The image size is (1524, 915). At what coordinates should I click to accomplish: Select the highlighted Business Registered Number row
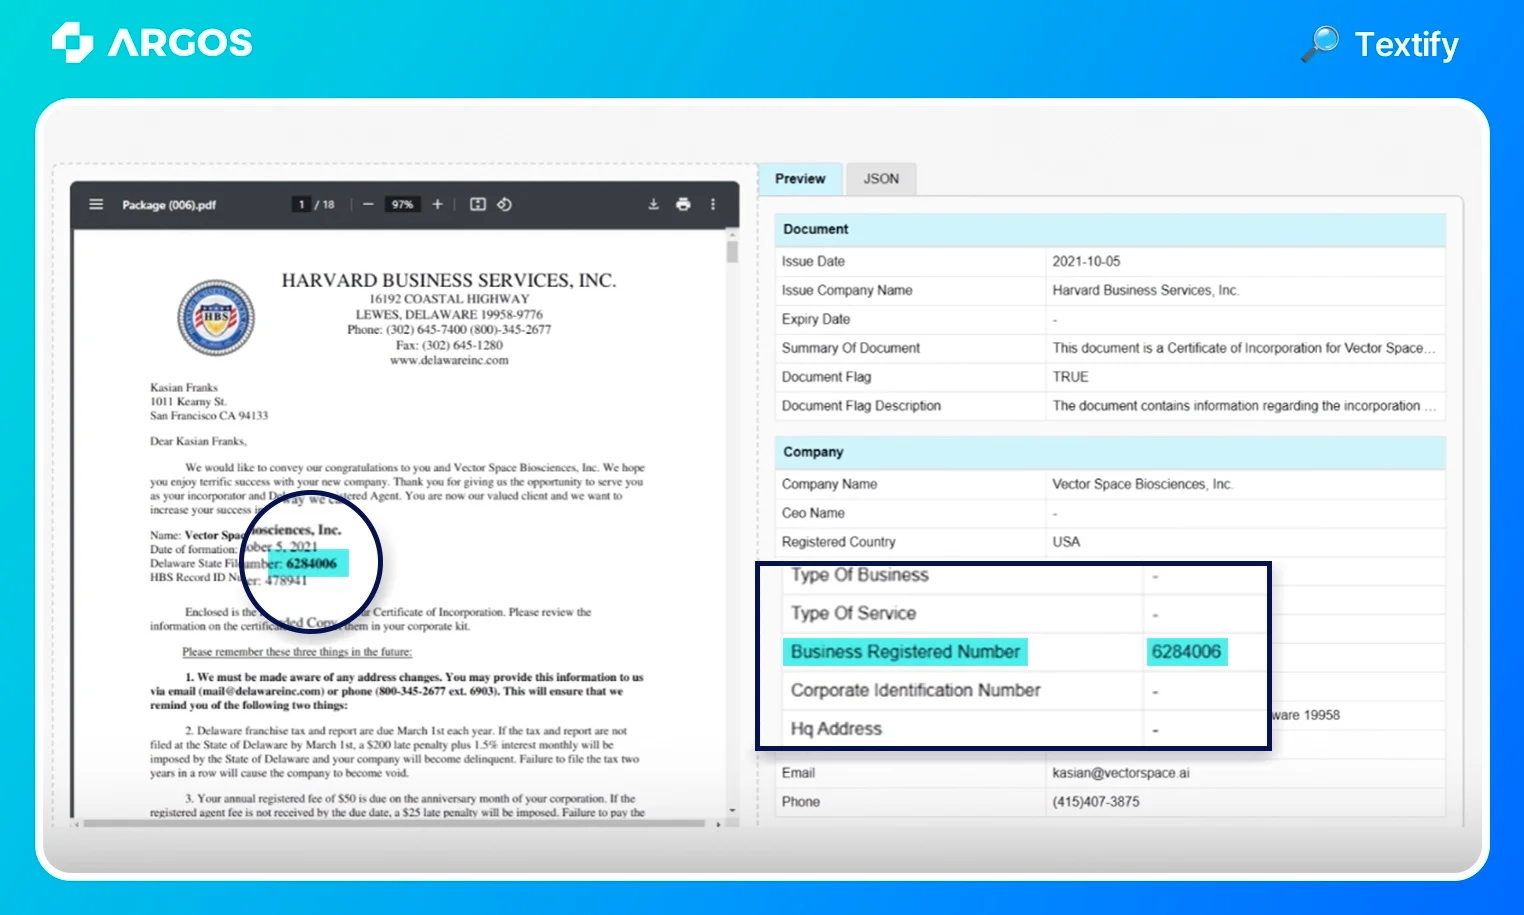coord(904,651)
